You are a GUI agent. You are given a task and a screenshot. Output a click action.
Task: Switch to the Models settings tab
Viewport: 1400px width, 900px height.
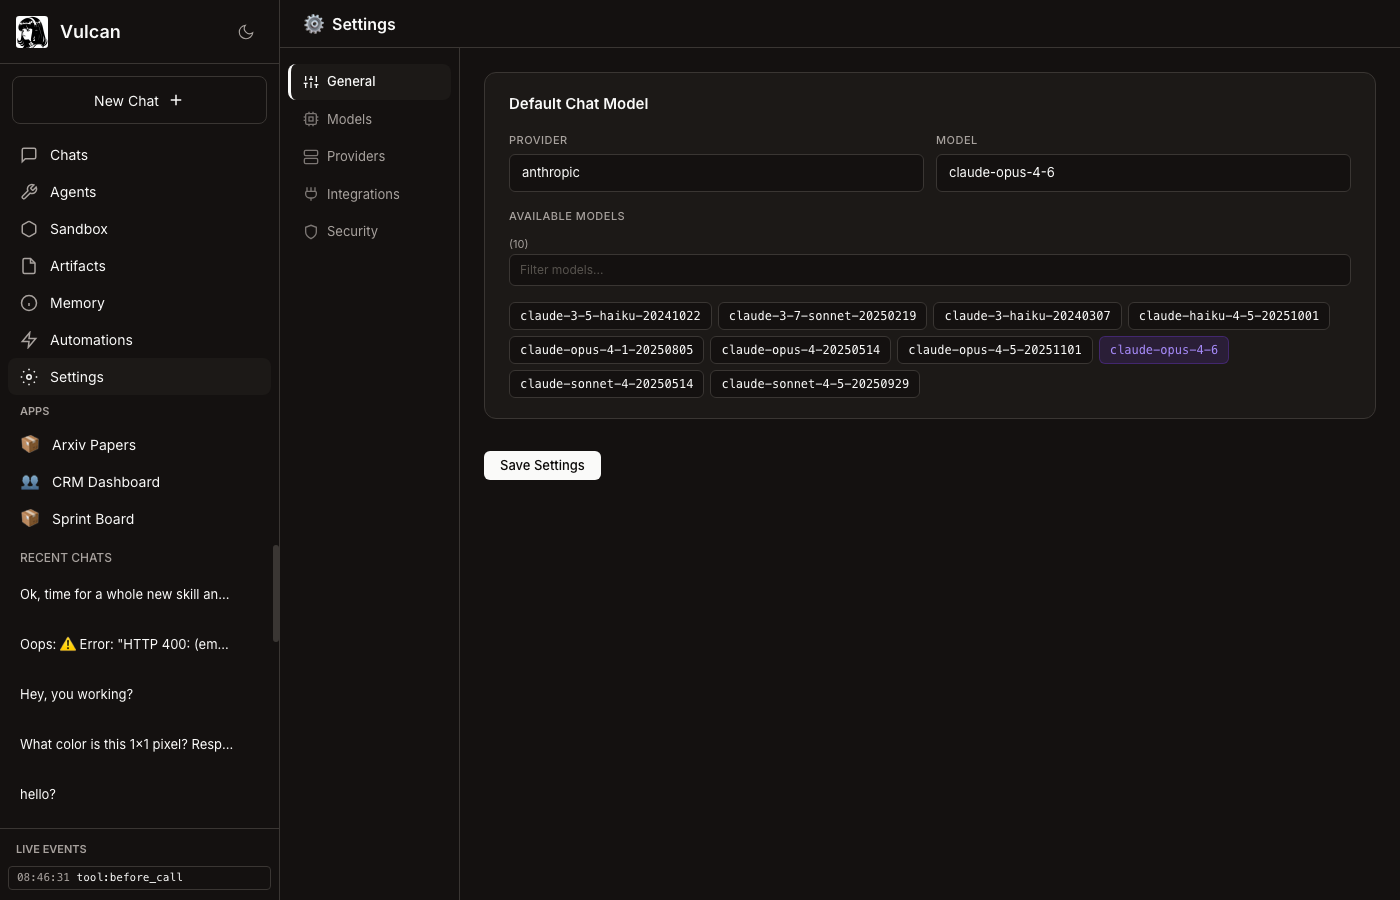(x=349, y=119)
